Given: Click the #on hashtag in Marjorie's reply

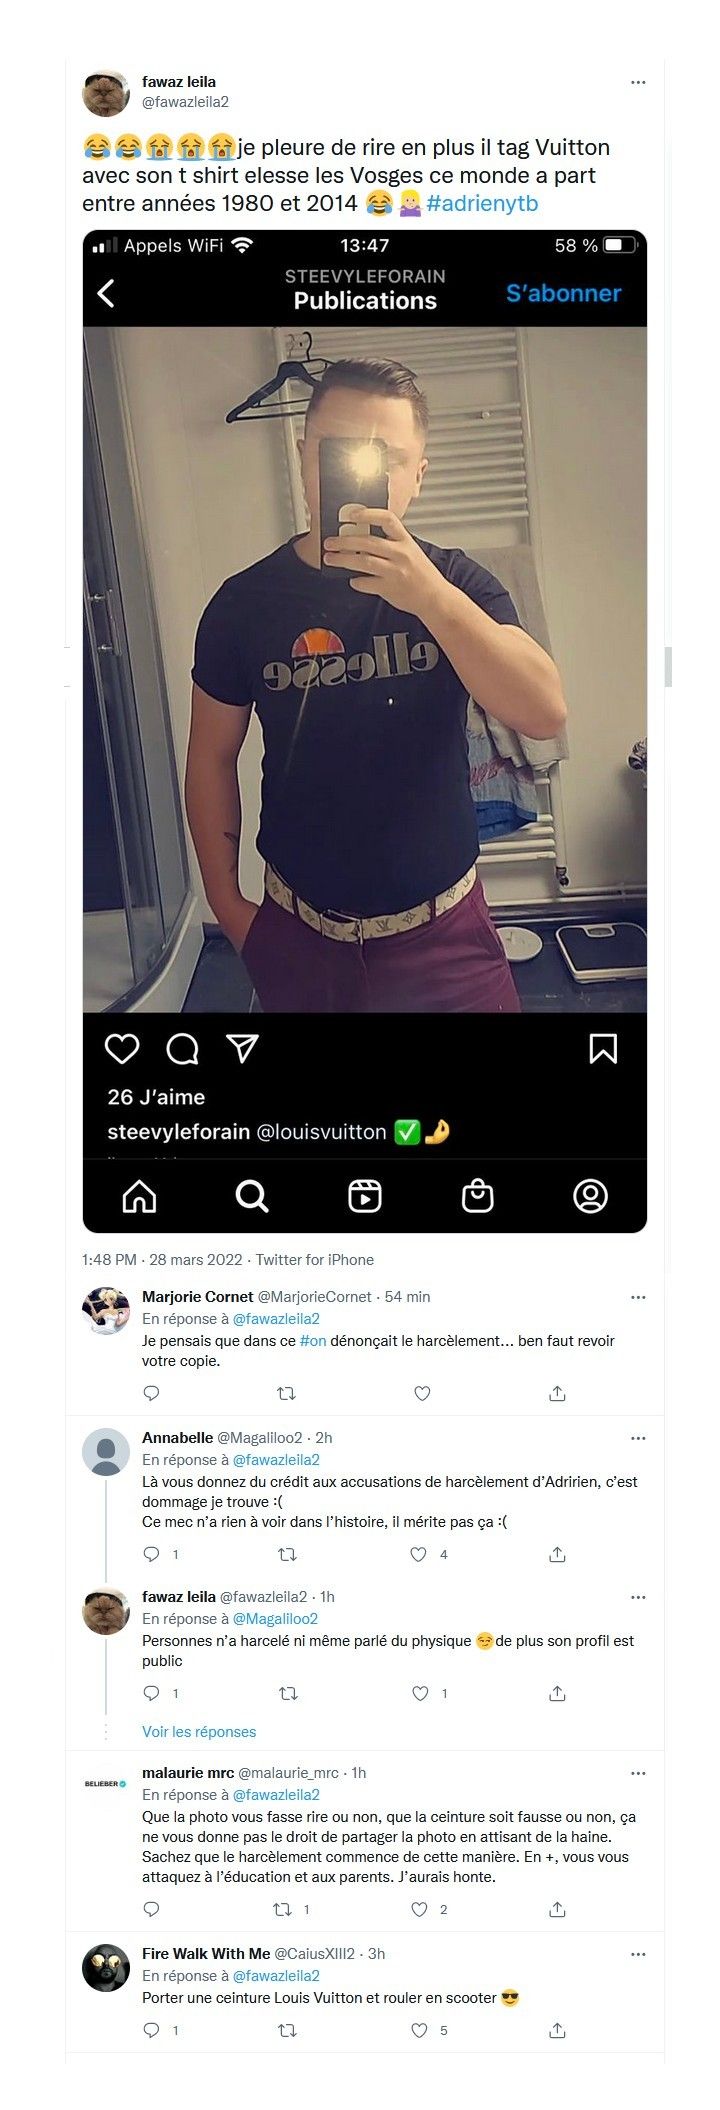Looking at the screenshot, I should (313, 1341).
